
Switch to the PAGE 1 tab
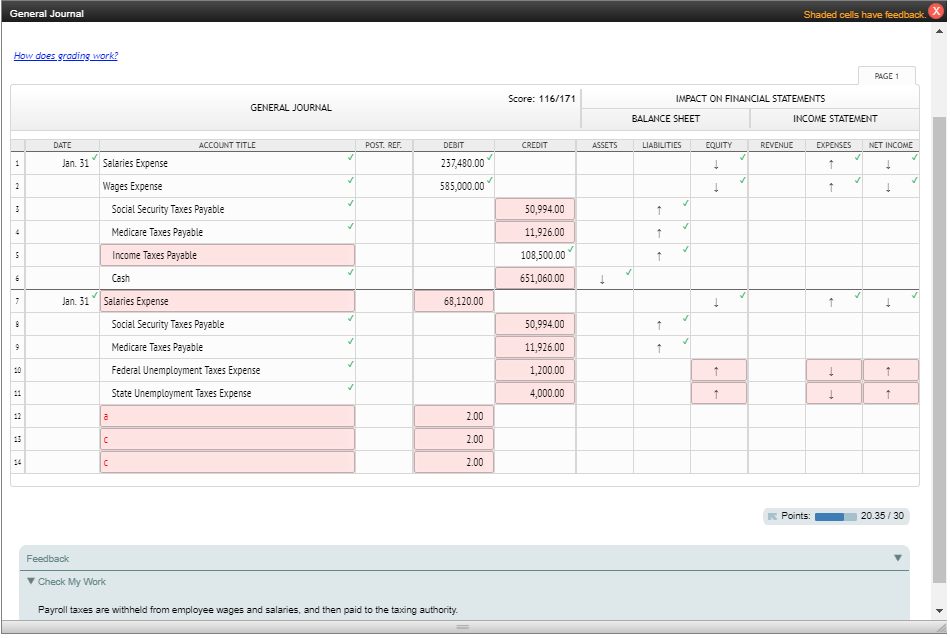click(886, 76)
